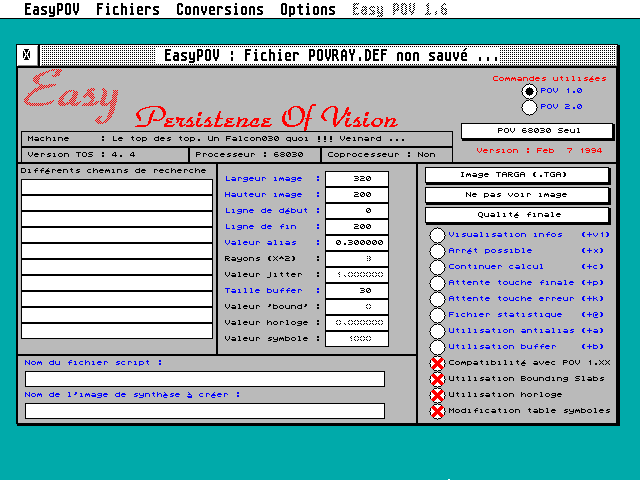Click the Différents chemins de recherche heading
This screenshot has width=640, height=480.
click(113, 171)
